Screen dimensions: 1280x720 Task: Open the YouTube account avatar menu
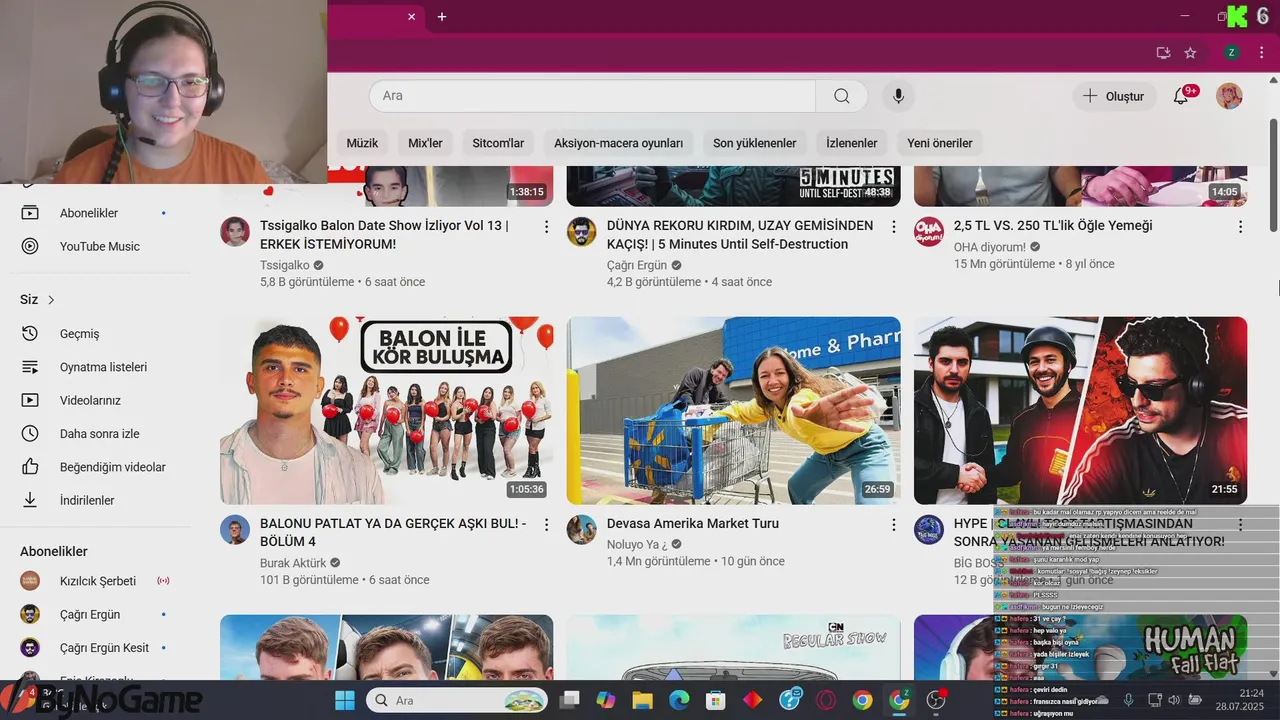1229,96
